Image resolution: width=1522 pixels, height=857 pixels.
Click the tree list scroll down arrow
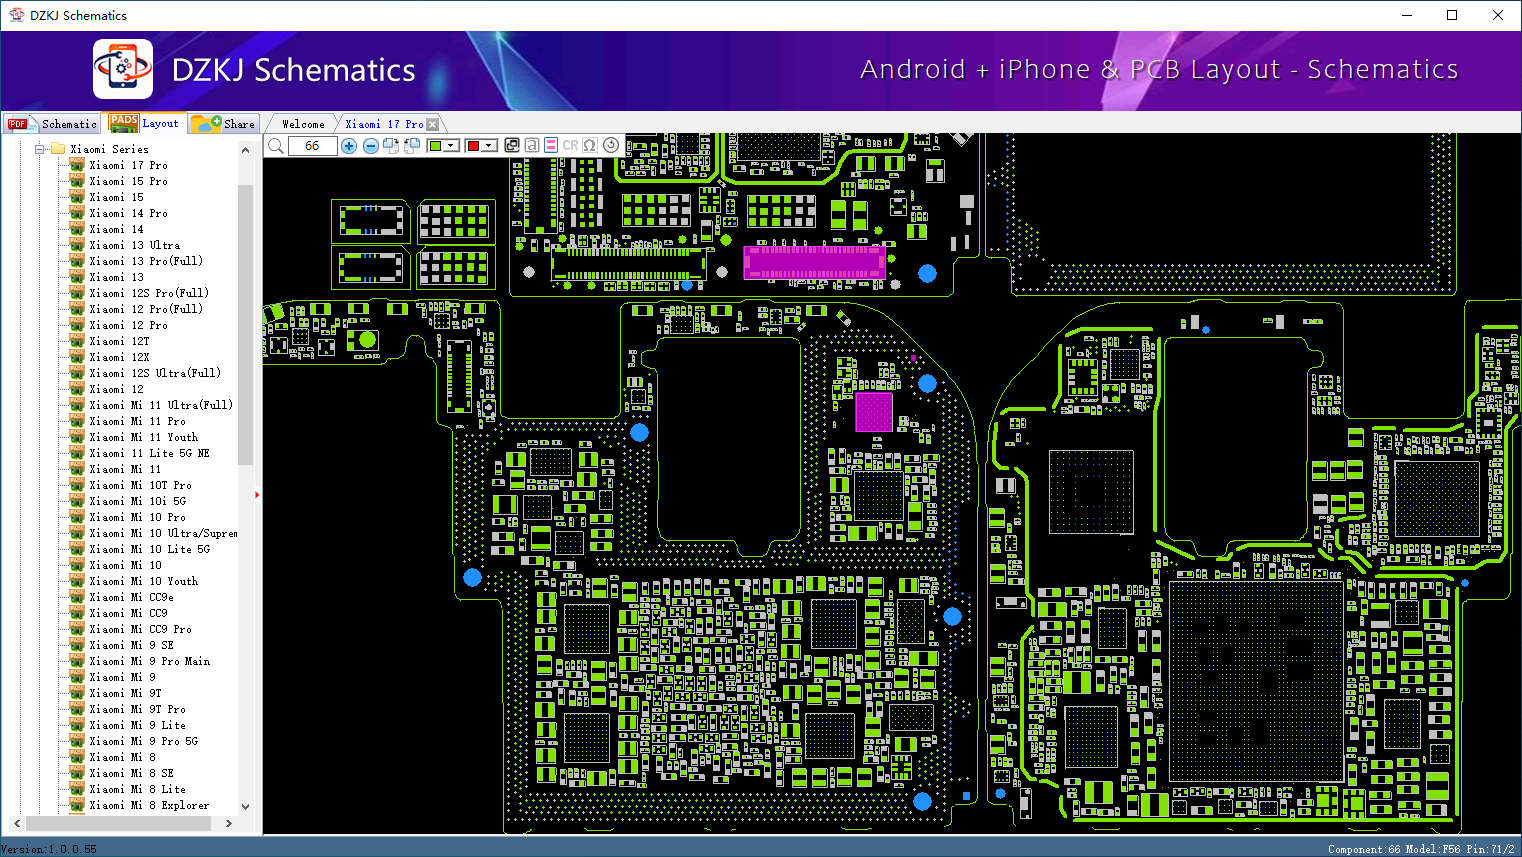tap(245, 806)
